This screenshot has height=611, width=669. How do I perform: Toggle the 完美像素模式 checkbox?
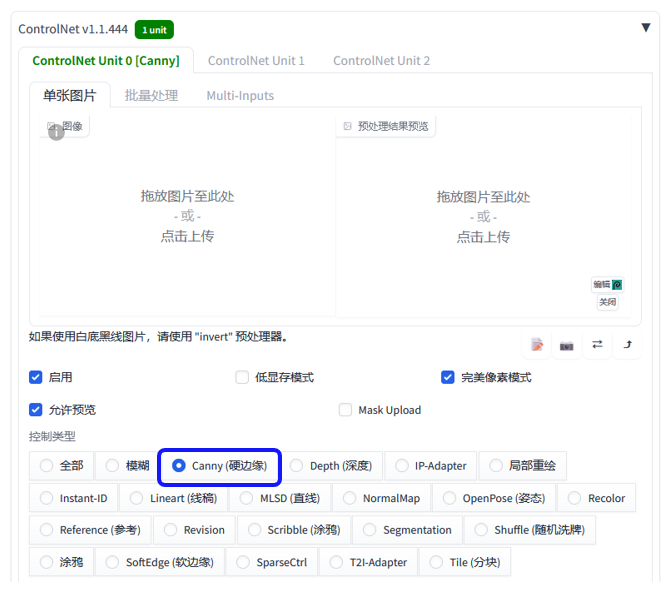[x=448, y=377]
